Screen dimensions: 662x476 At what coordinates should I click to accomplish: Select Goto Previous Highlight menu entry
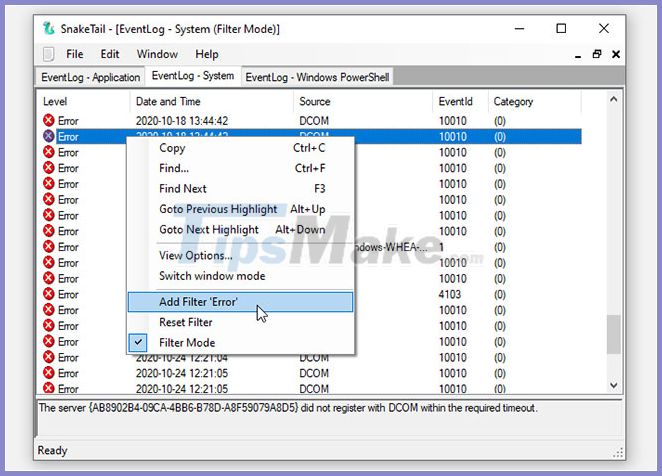point(241,209)
